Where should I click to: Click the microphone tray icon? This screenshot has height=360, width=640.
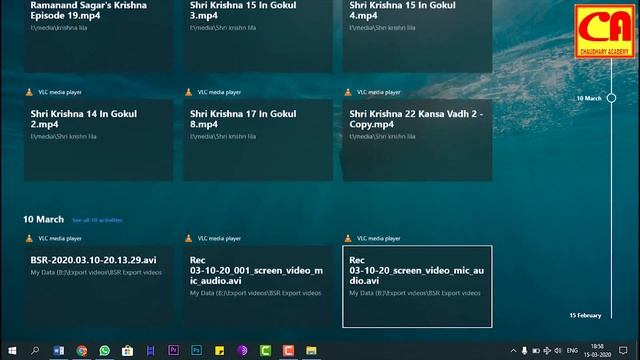pos(524,351)
